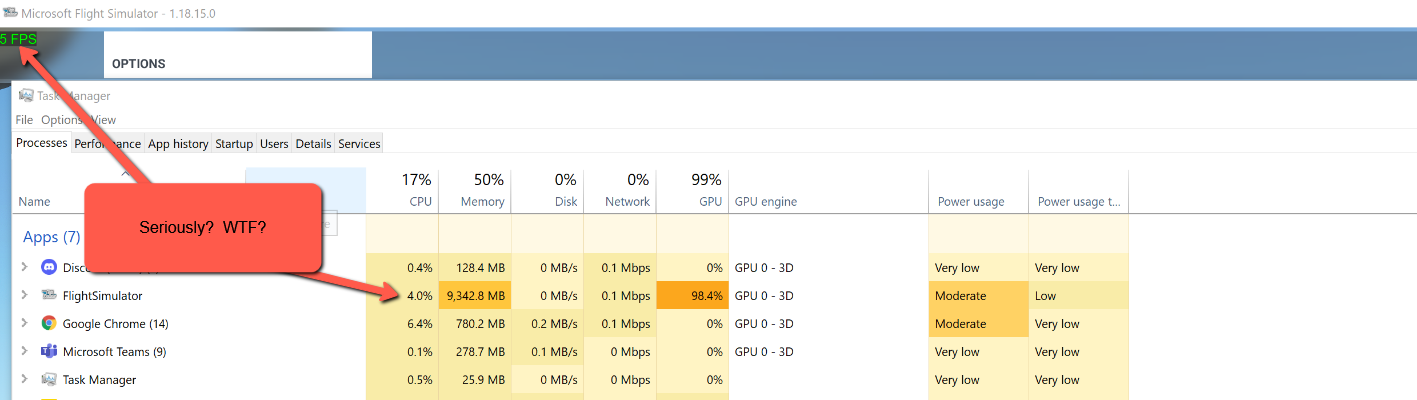The width and height of the screenshot is (1417, 400).
Task: Sort processes by the Name column header
Action: (34, 202)
